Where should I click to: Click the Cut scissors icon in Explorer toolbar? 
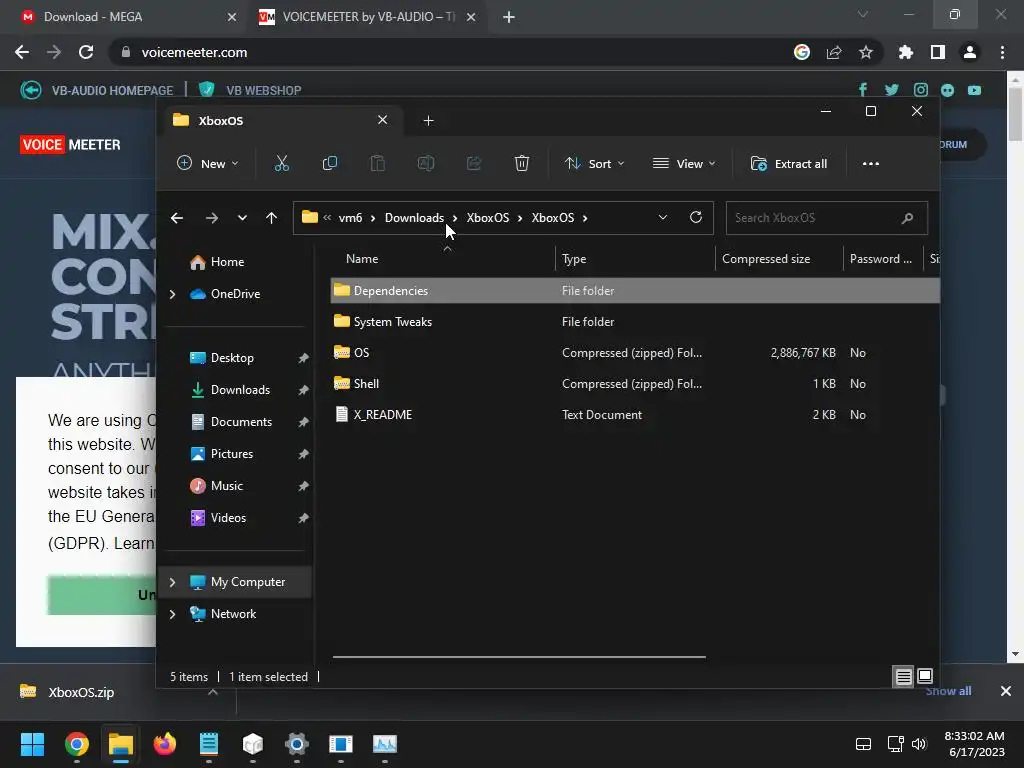click(x=281, y=163)
